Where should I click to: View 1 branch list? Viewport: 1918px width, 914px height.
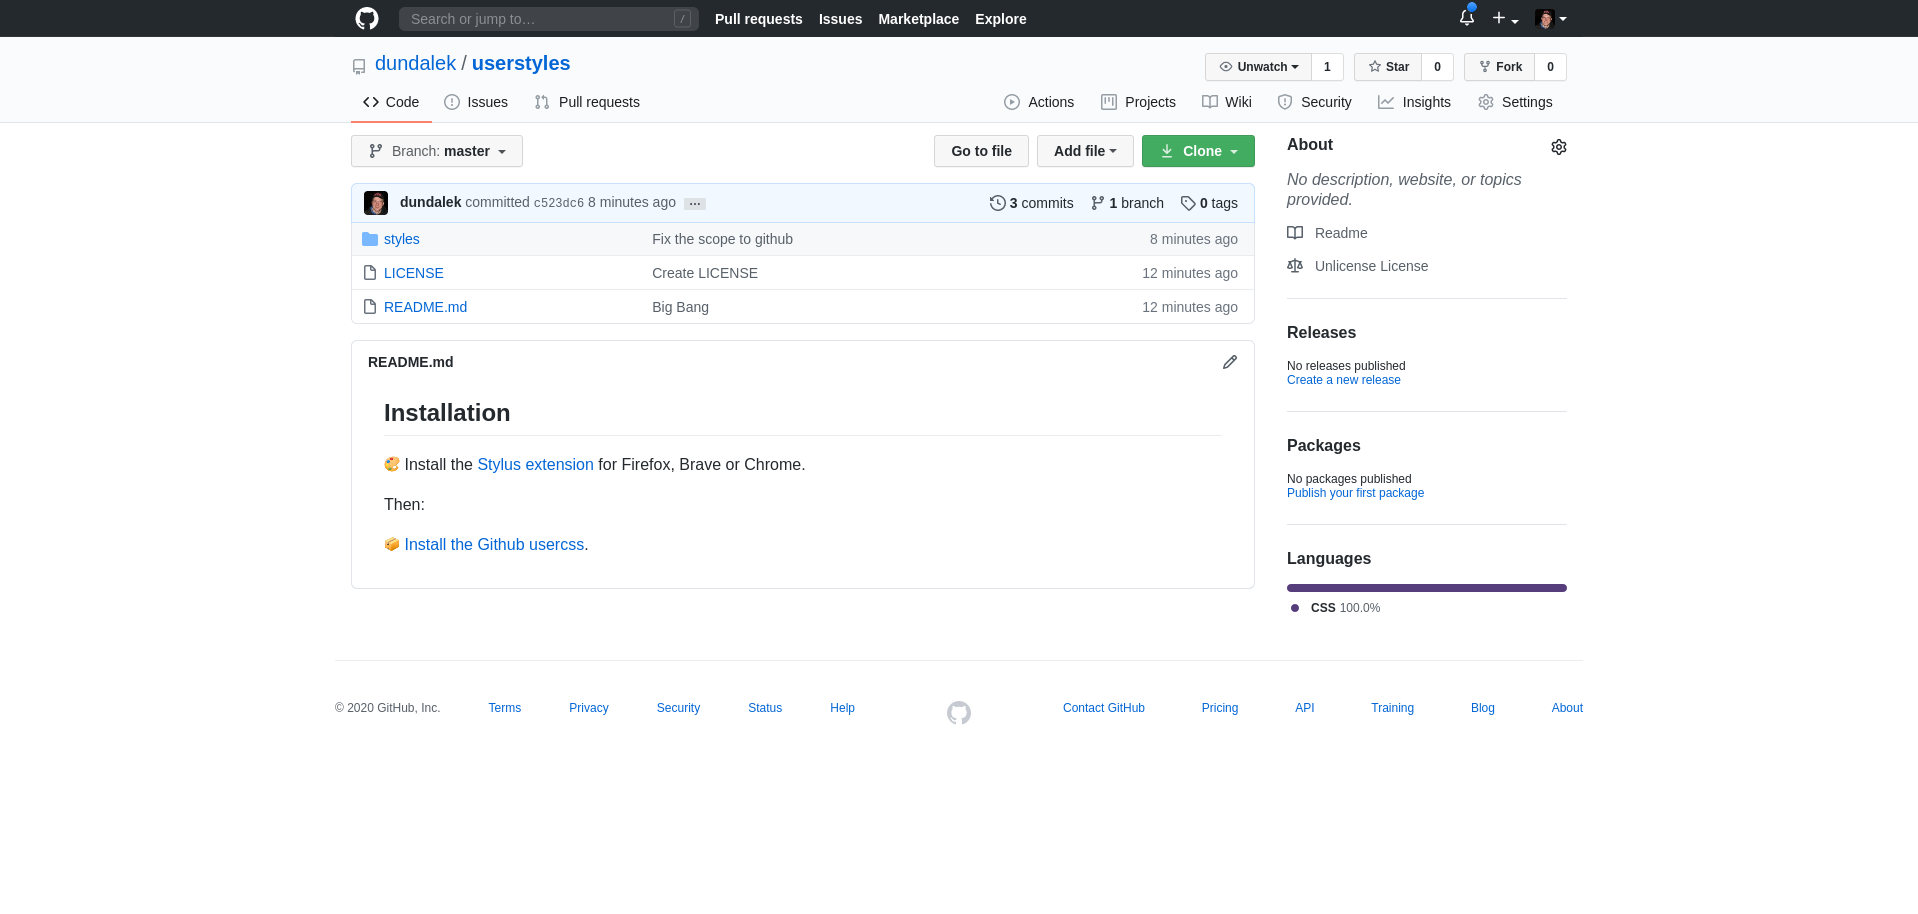[x=1127, y=203]
